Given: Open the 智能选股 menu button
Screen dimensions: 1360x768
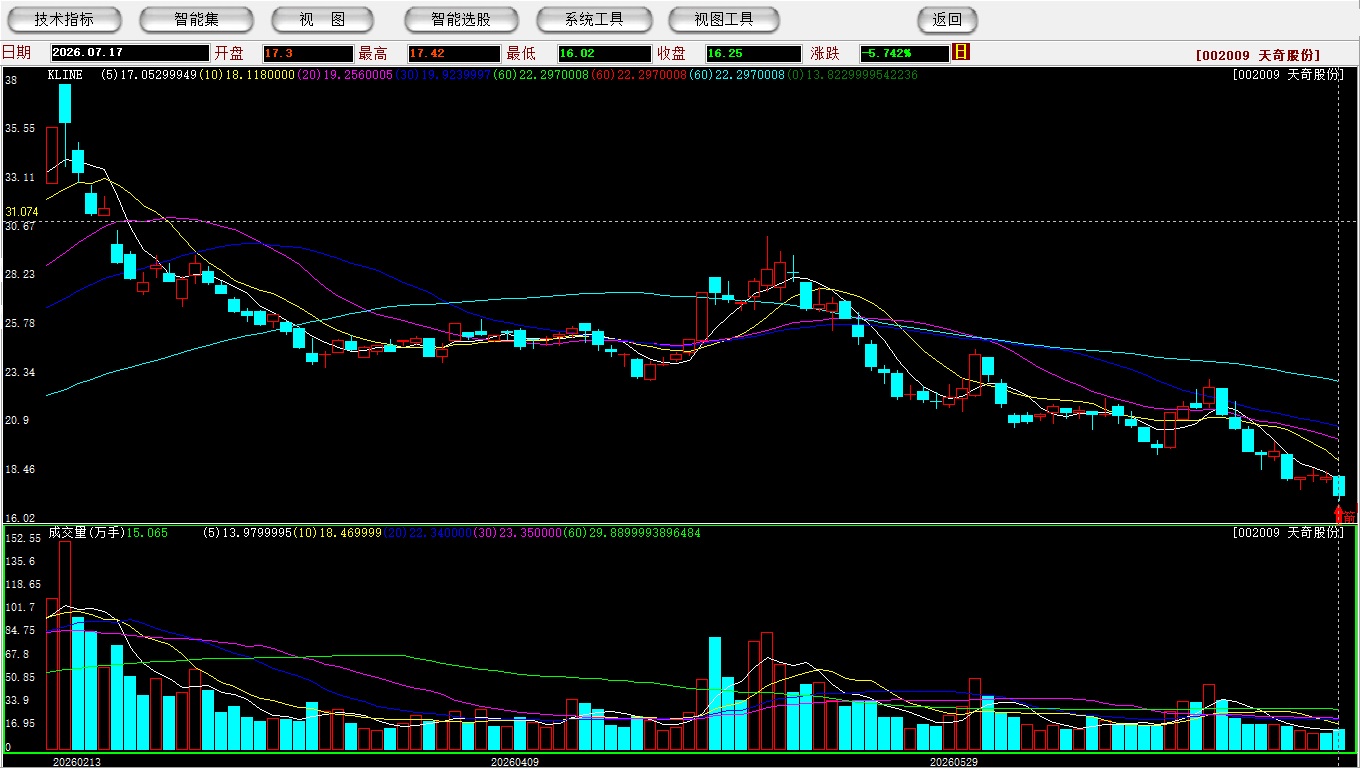Looking at the screenshot, I should click(x=461, y=19).
